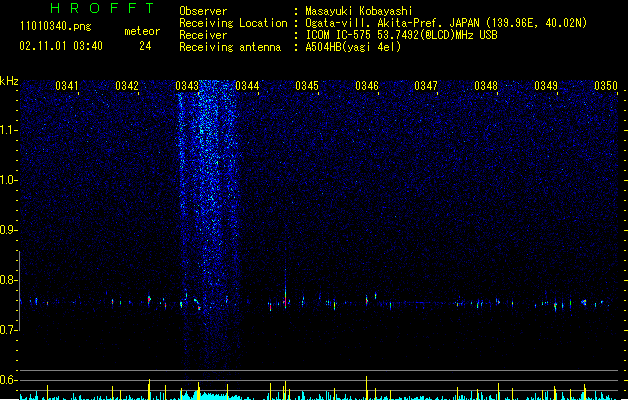Click the kHz axis unit label

coord(9,81)
